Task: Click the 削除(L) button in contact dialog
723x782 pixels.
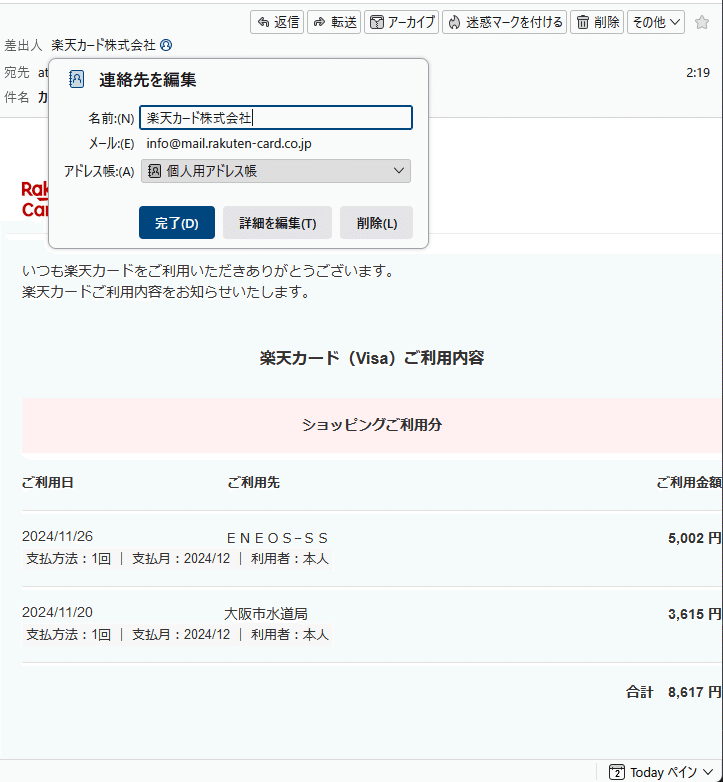Action: (376, 222)
